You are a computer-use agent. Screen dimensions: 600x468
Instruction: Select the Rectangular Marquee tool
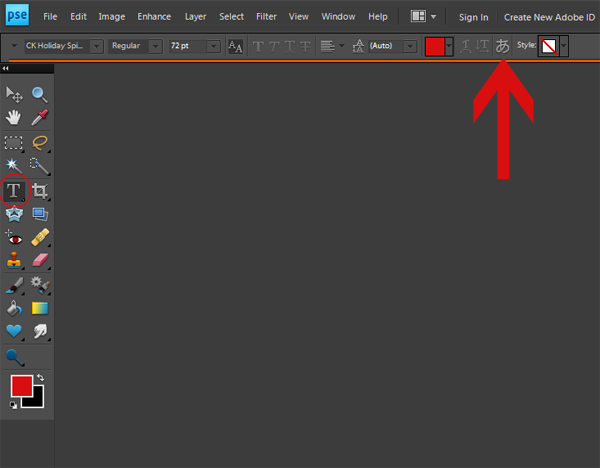(x=14, y=143)
